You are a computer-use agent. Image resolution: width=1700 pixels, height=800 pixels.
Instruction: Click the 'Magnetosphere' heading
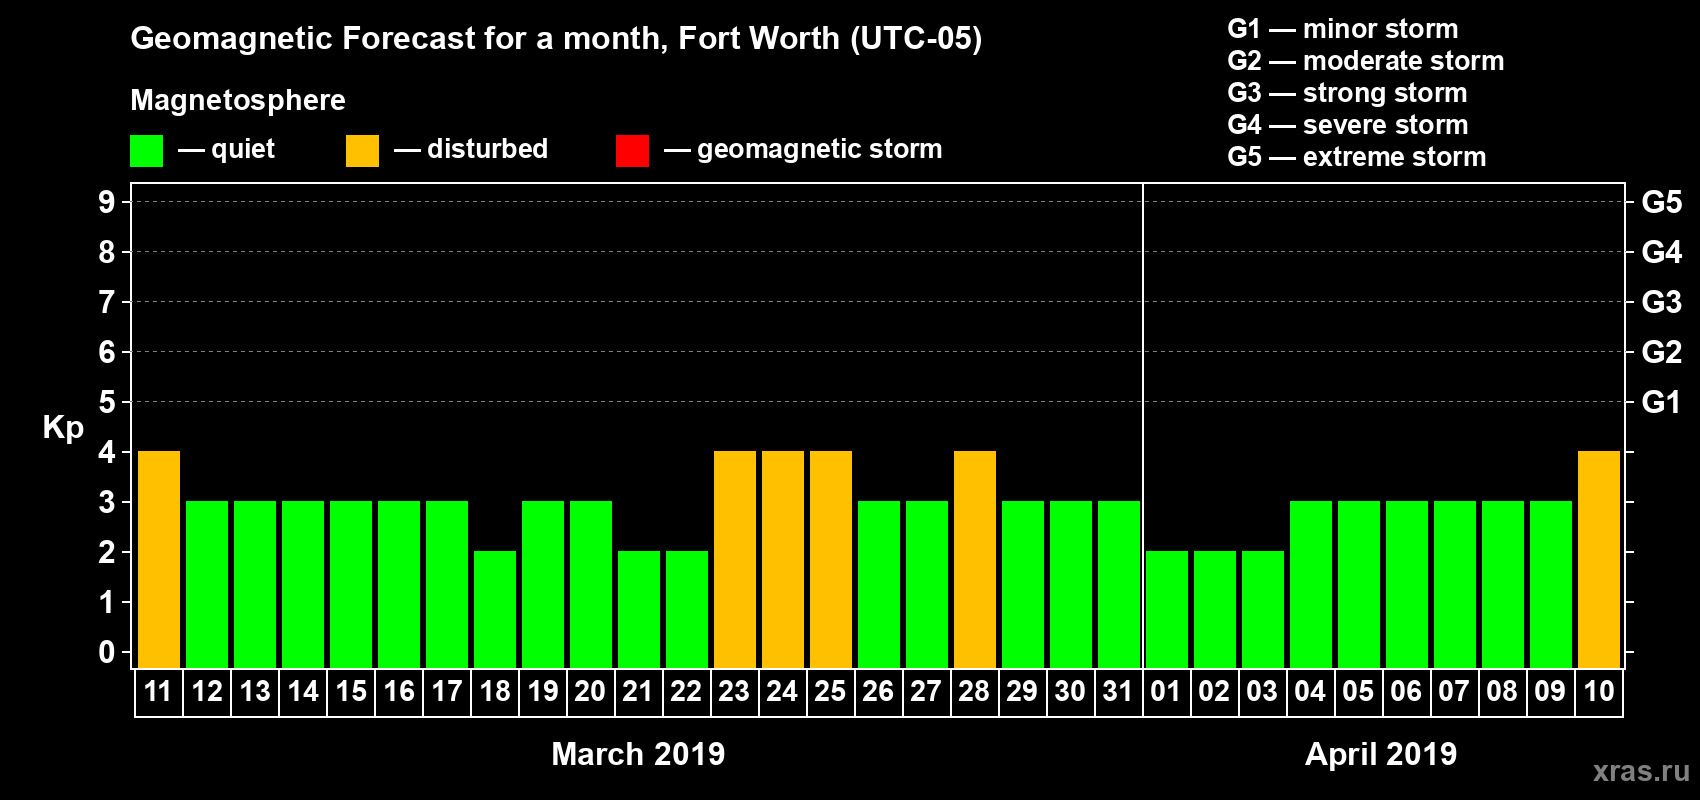[x=238, y=100]
